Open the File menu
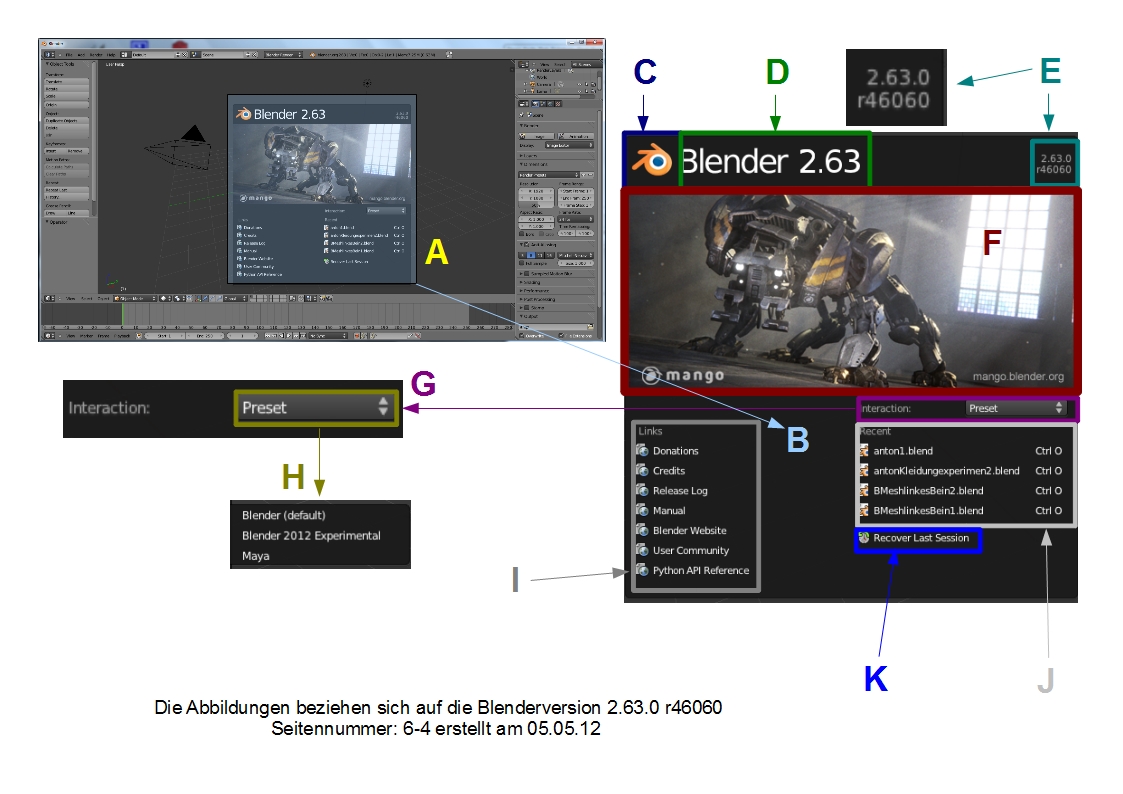This screenshot has height=794, width=1123. 69,54
